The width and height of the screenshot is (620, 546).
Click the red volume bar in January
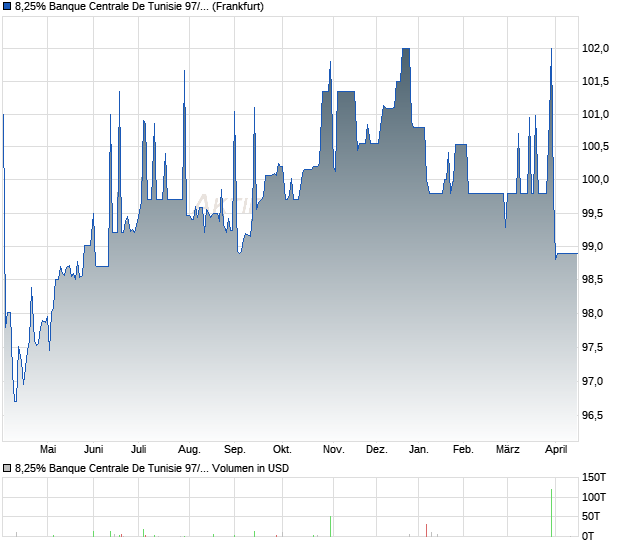[x=426, y=530]
